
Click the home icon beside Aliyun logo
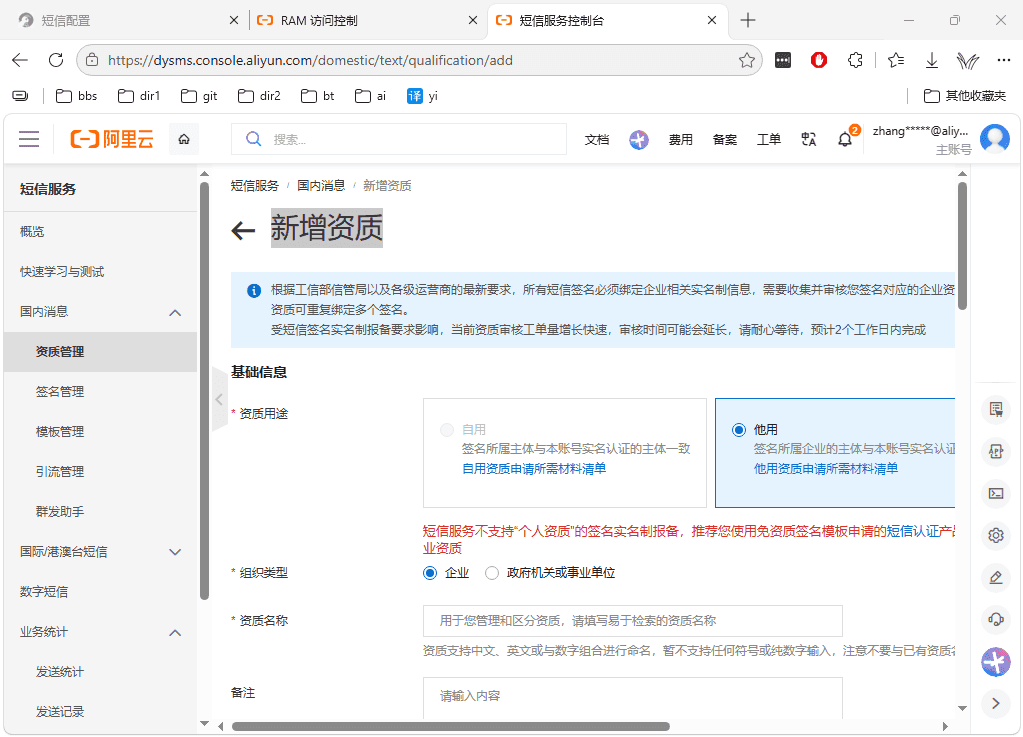(x=184, y=139)
